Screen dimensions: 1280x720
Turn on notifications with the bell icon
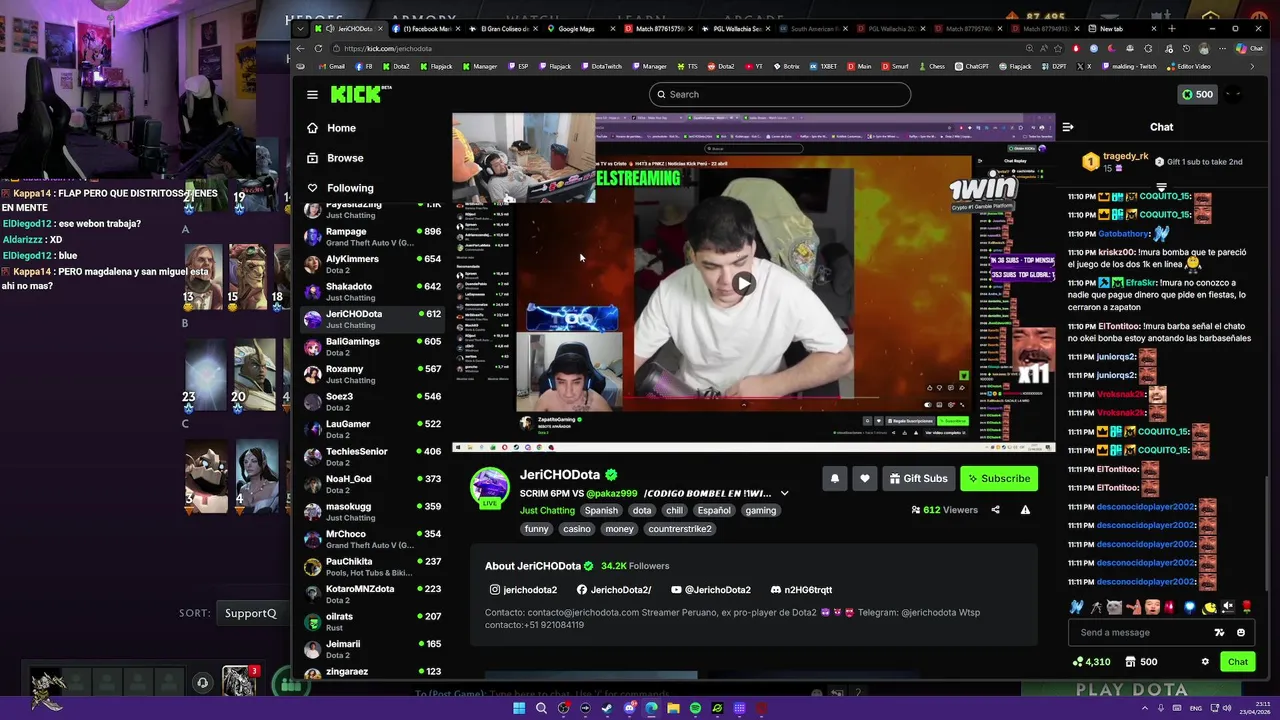click(835, 479)
